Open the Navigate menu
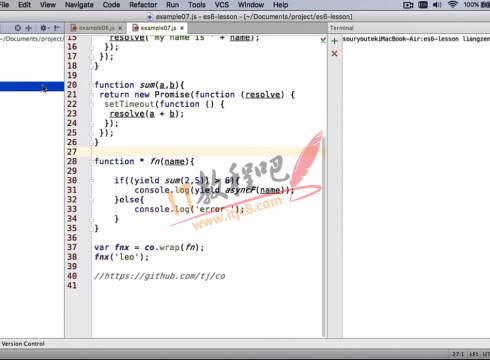The image size is (490, 360). (x=79, y=5)
